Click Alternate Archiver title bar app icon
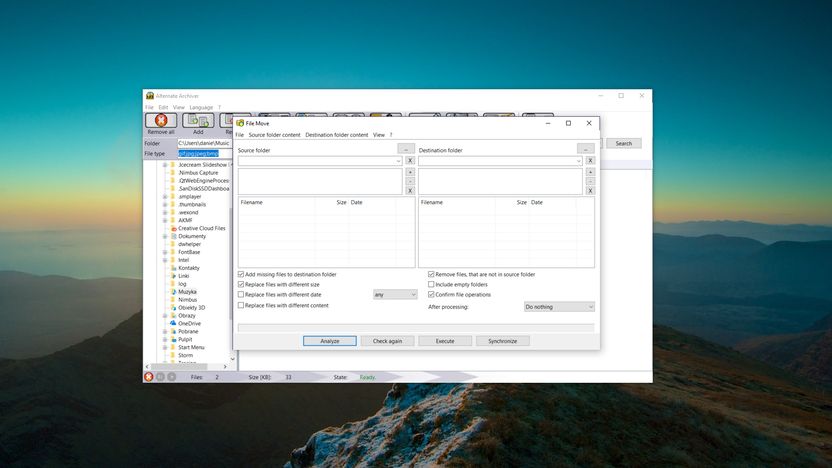Screen dimensions: 832x468 click(150, 96)
